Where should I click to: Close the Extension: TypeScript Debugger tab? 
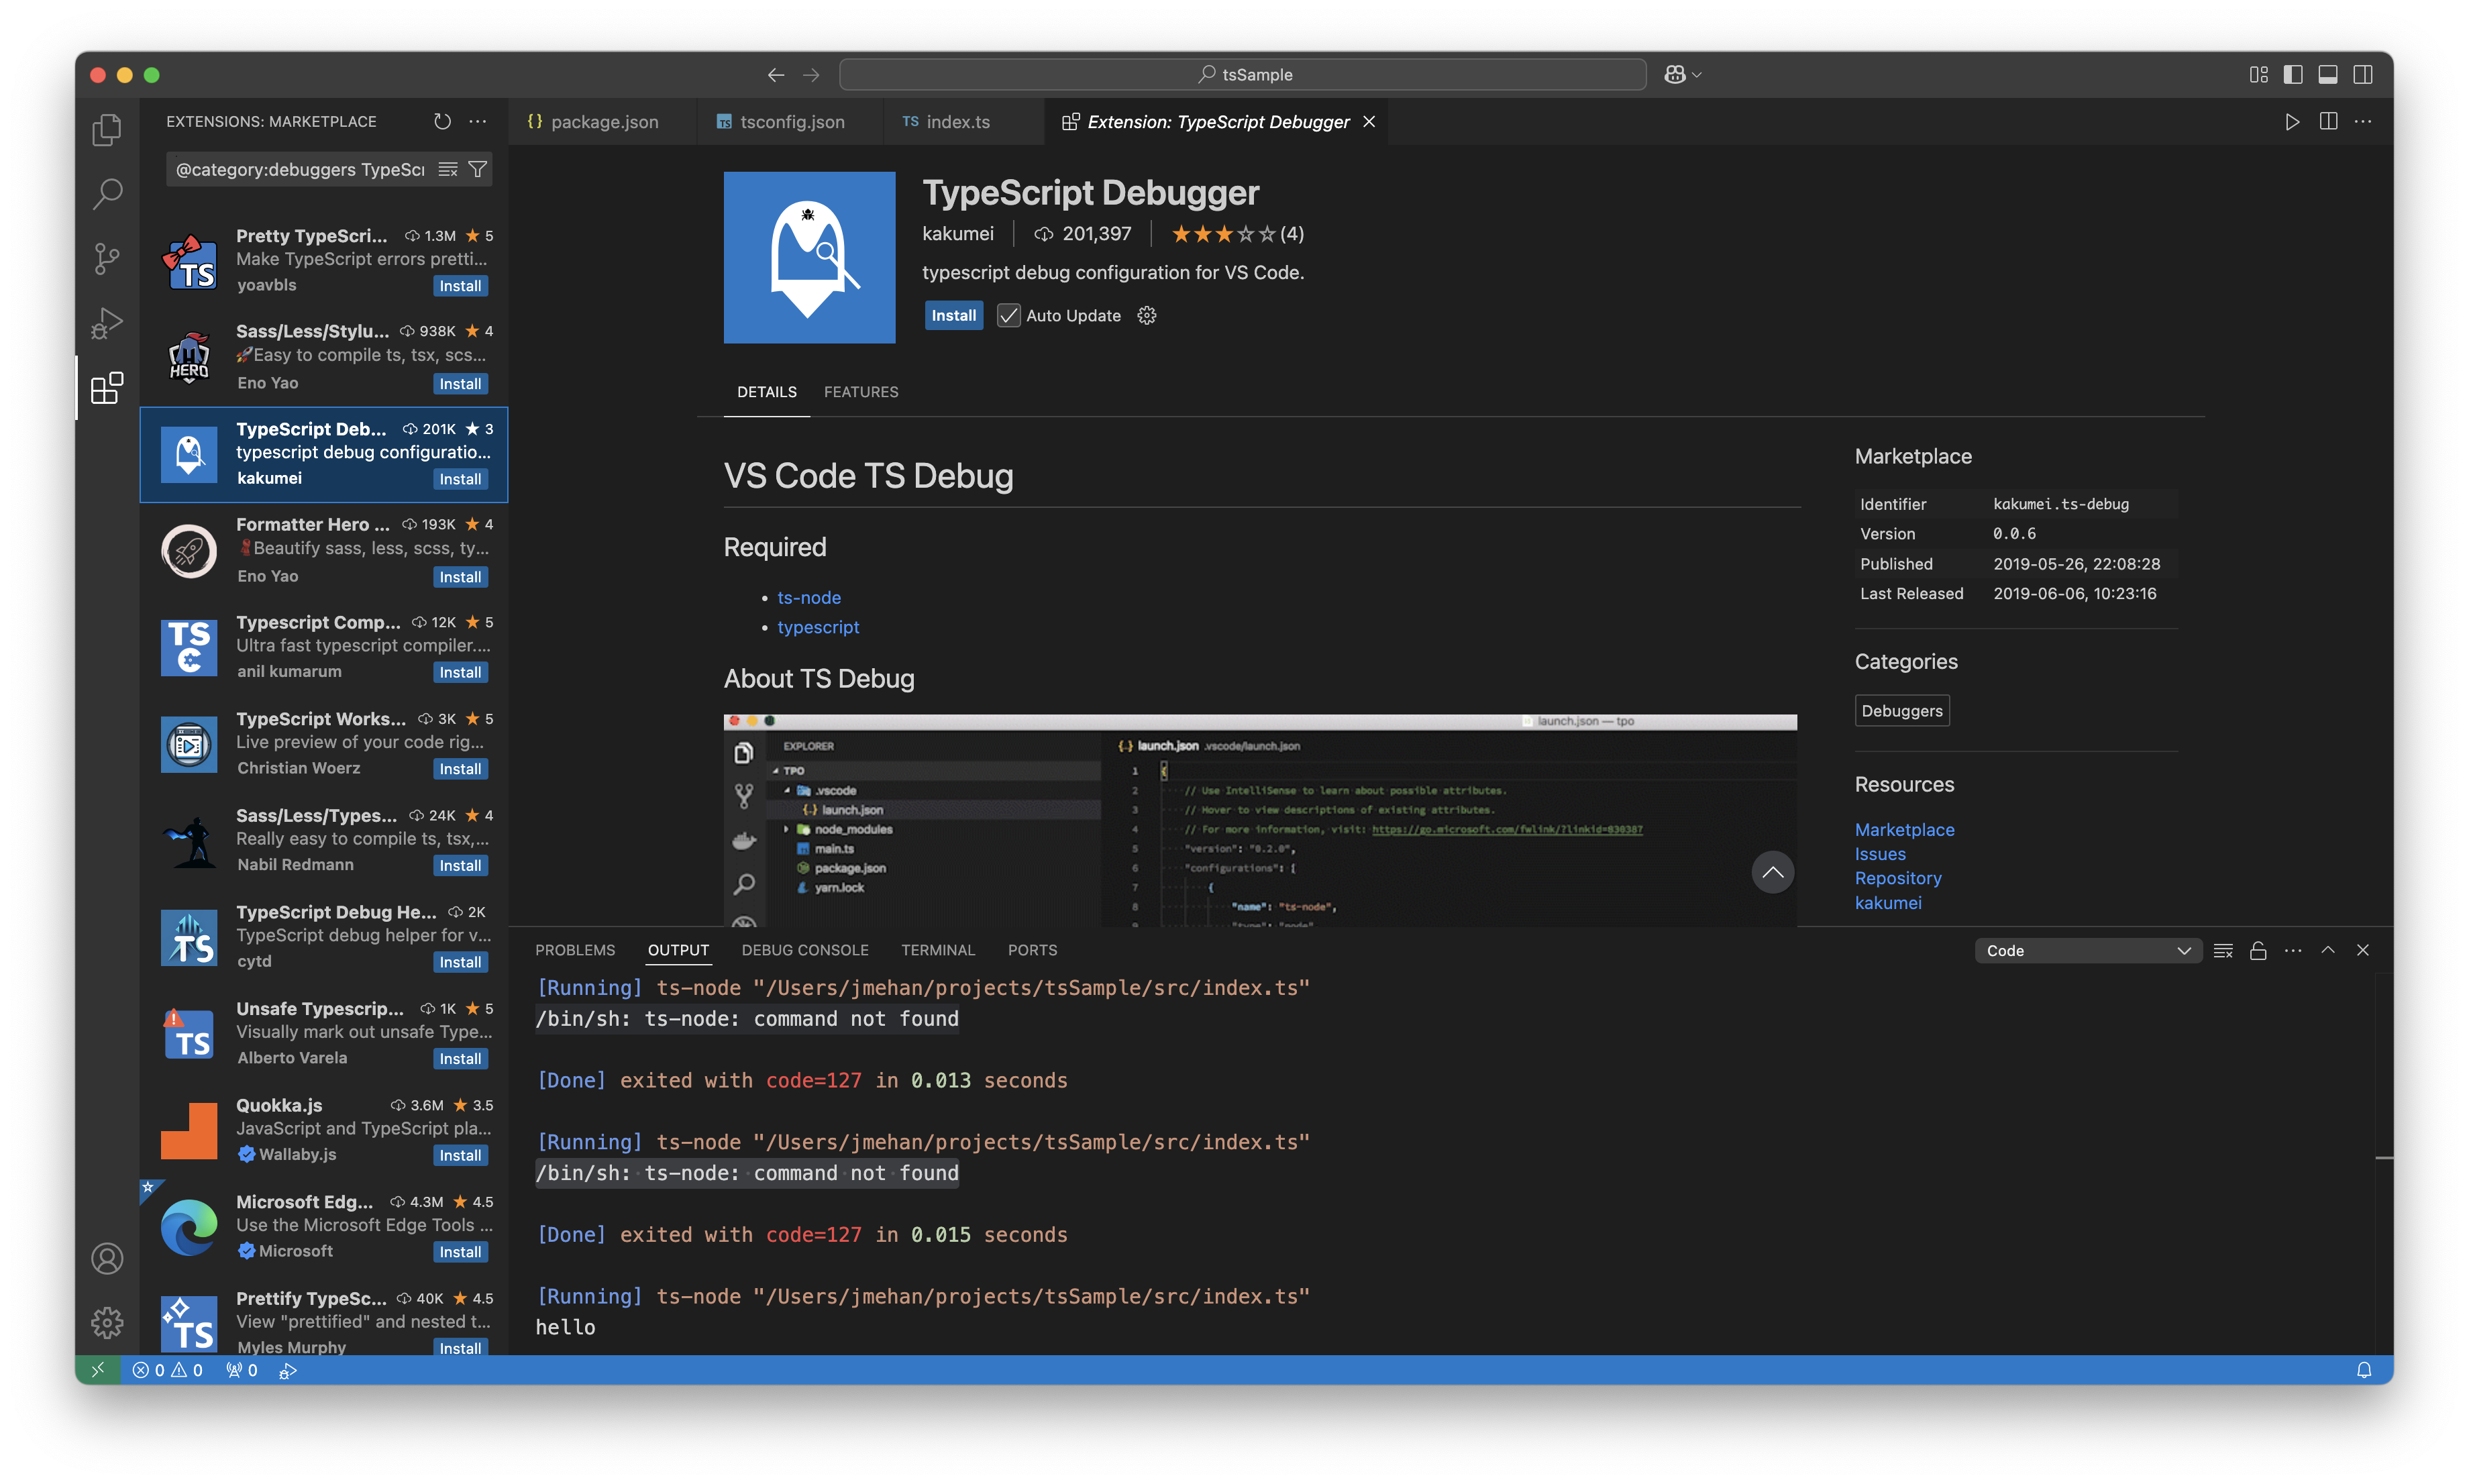pyautogui.click(x=1369, y=121)
